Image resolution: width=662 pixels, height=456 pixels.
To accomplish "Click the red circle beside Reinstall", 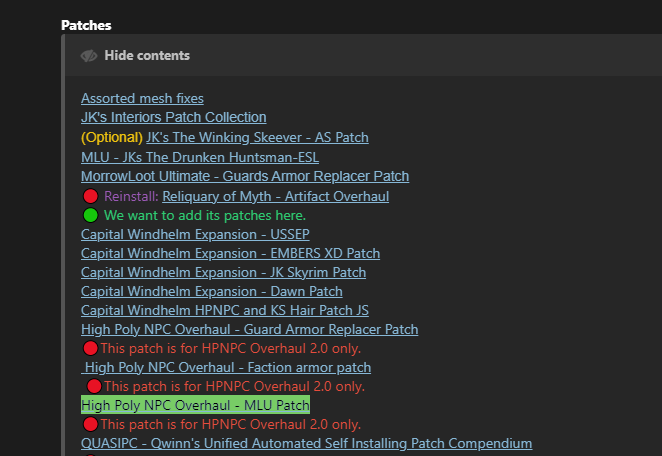I will pos(90,196).
